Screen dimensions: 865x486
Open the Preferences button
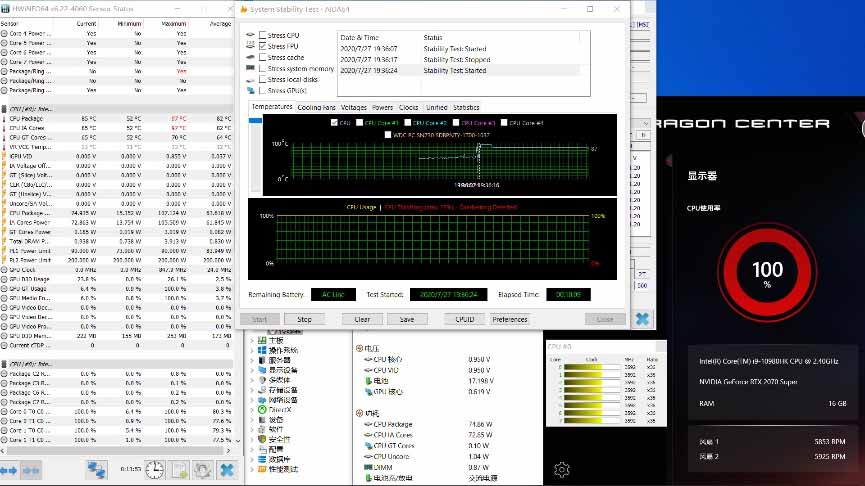coord(510,319)
